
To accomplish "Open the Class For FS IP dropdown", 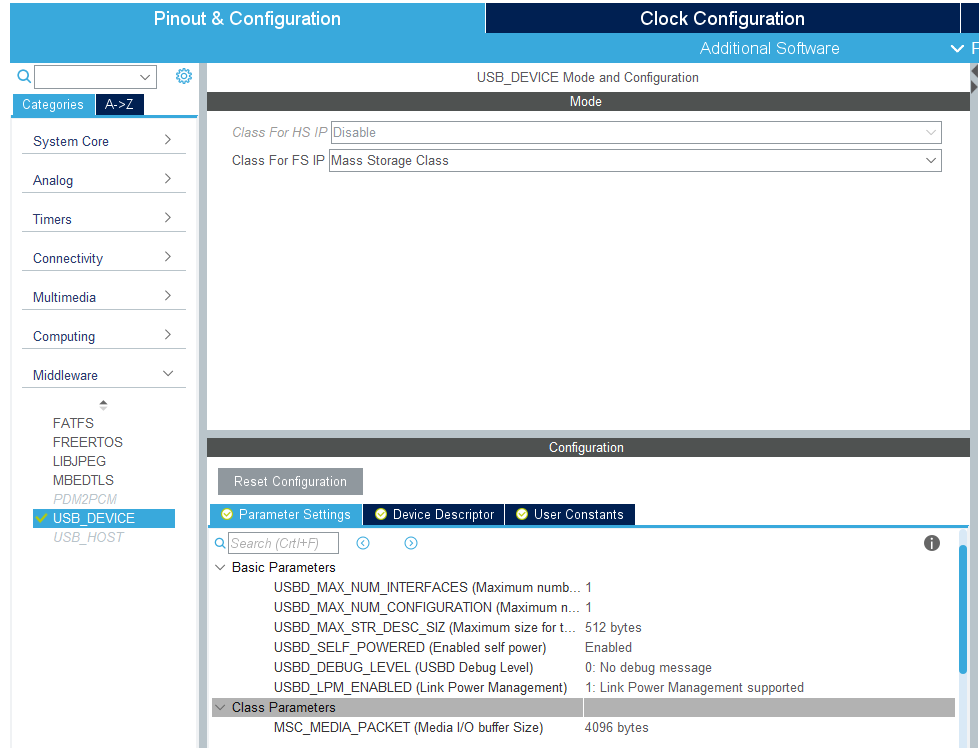I will [635, 160].
